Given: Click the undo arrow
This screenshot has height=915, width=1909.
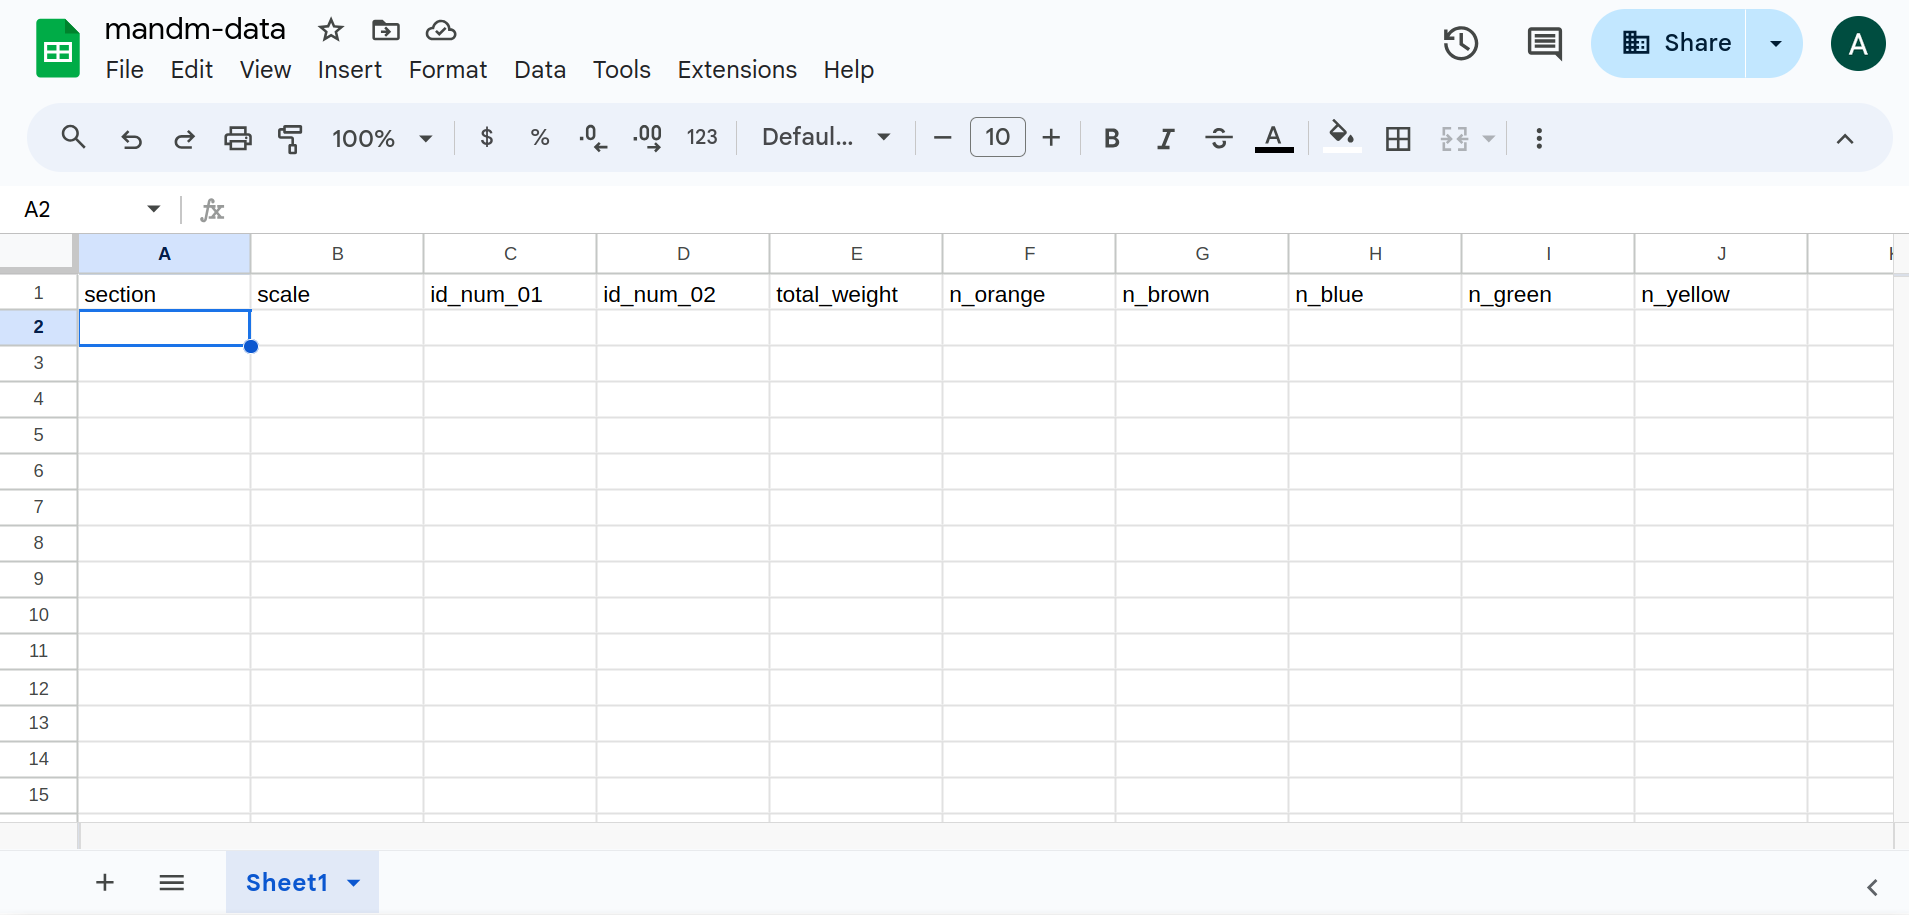Looking at the screenshot, I should (x=131, y=138).
